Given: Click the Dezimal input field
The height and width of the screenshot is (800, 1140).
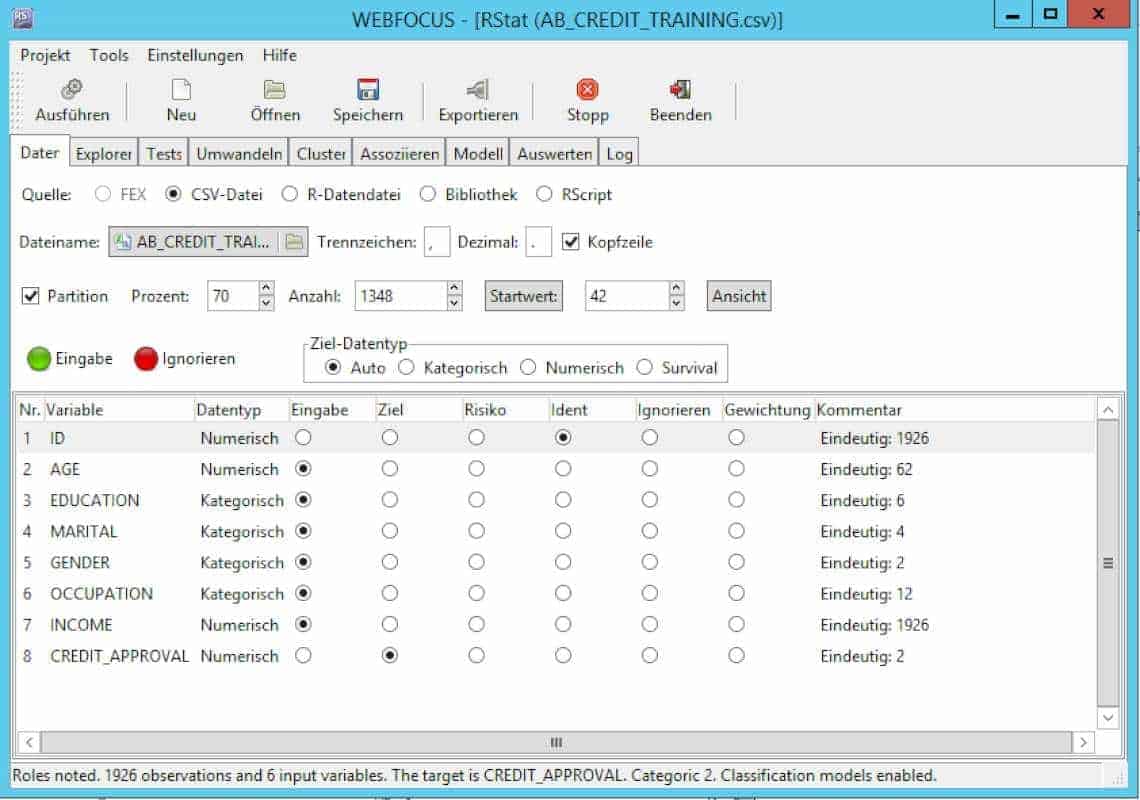Looking at the screenshot, I should coord(538,242).
